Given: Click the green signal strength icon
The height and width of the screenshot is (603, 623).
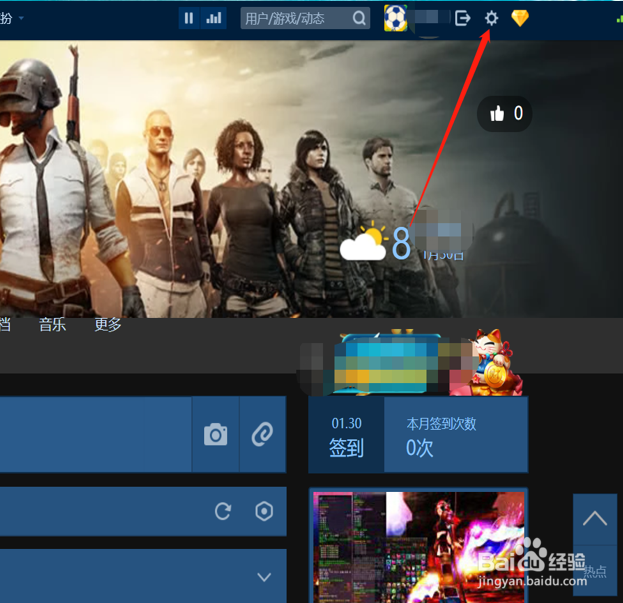Looking at the screenshot, I should tap(619, 18).
